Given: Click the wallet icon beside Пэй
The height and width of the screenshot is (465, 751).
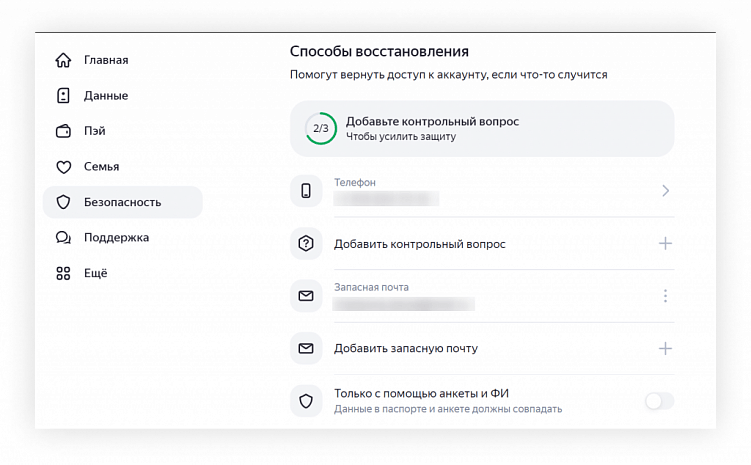Looking at the screenshot, I should 63,131.
